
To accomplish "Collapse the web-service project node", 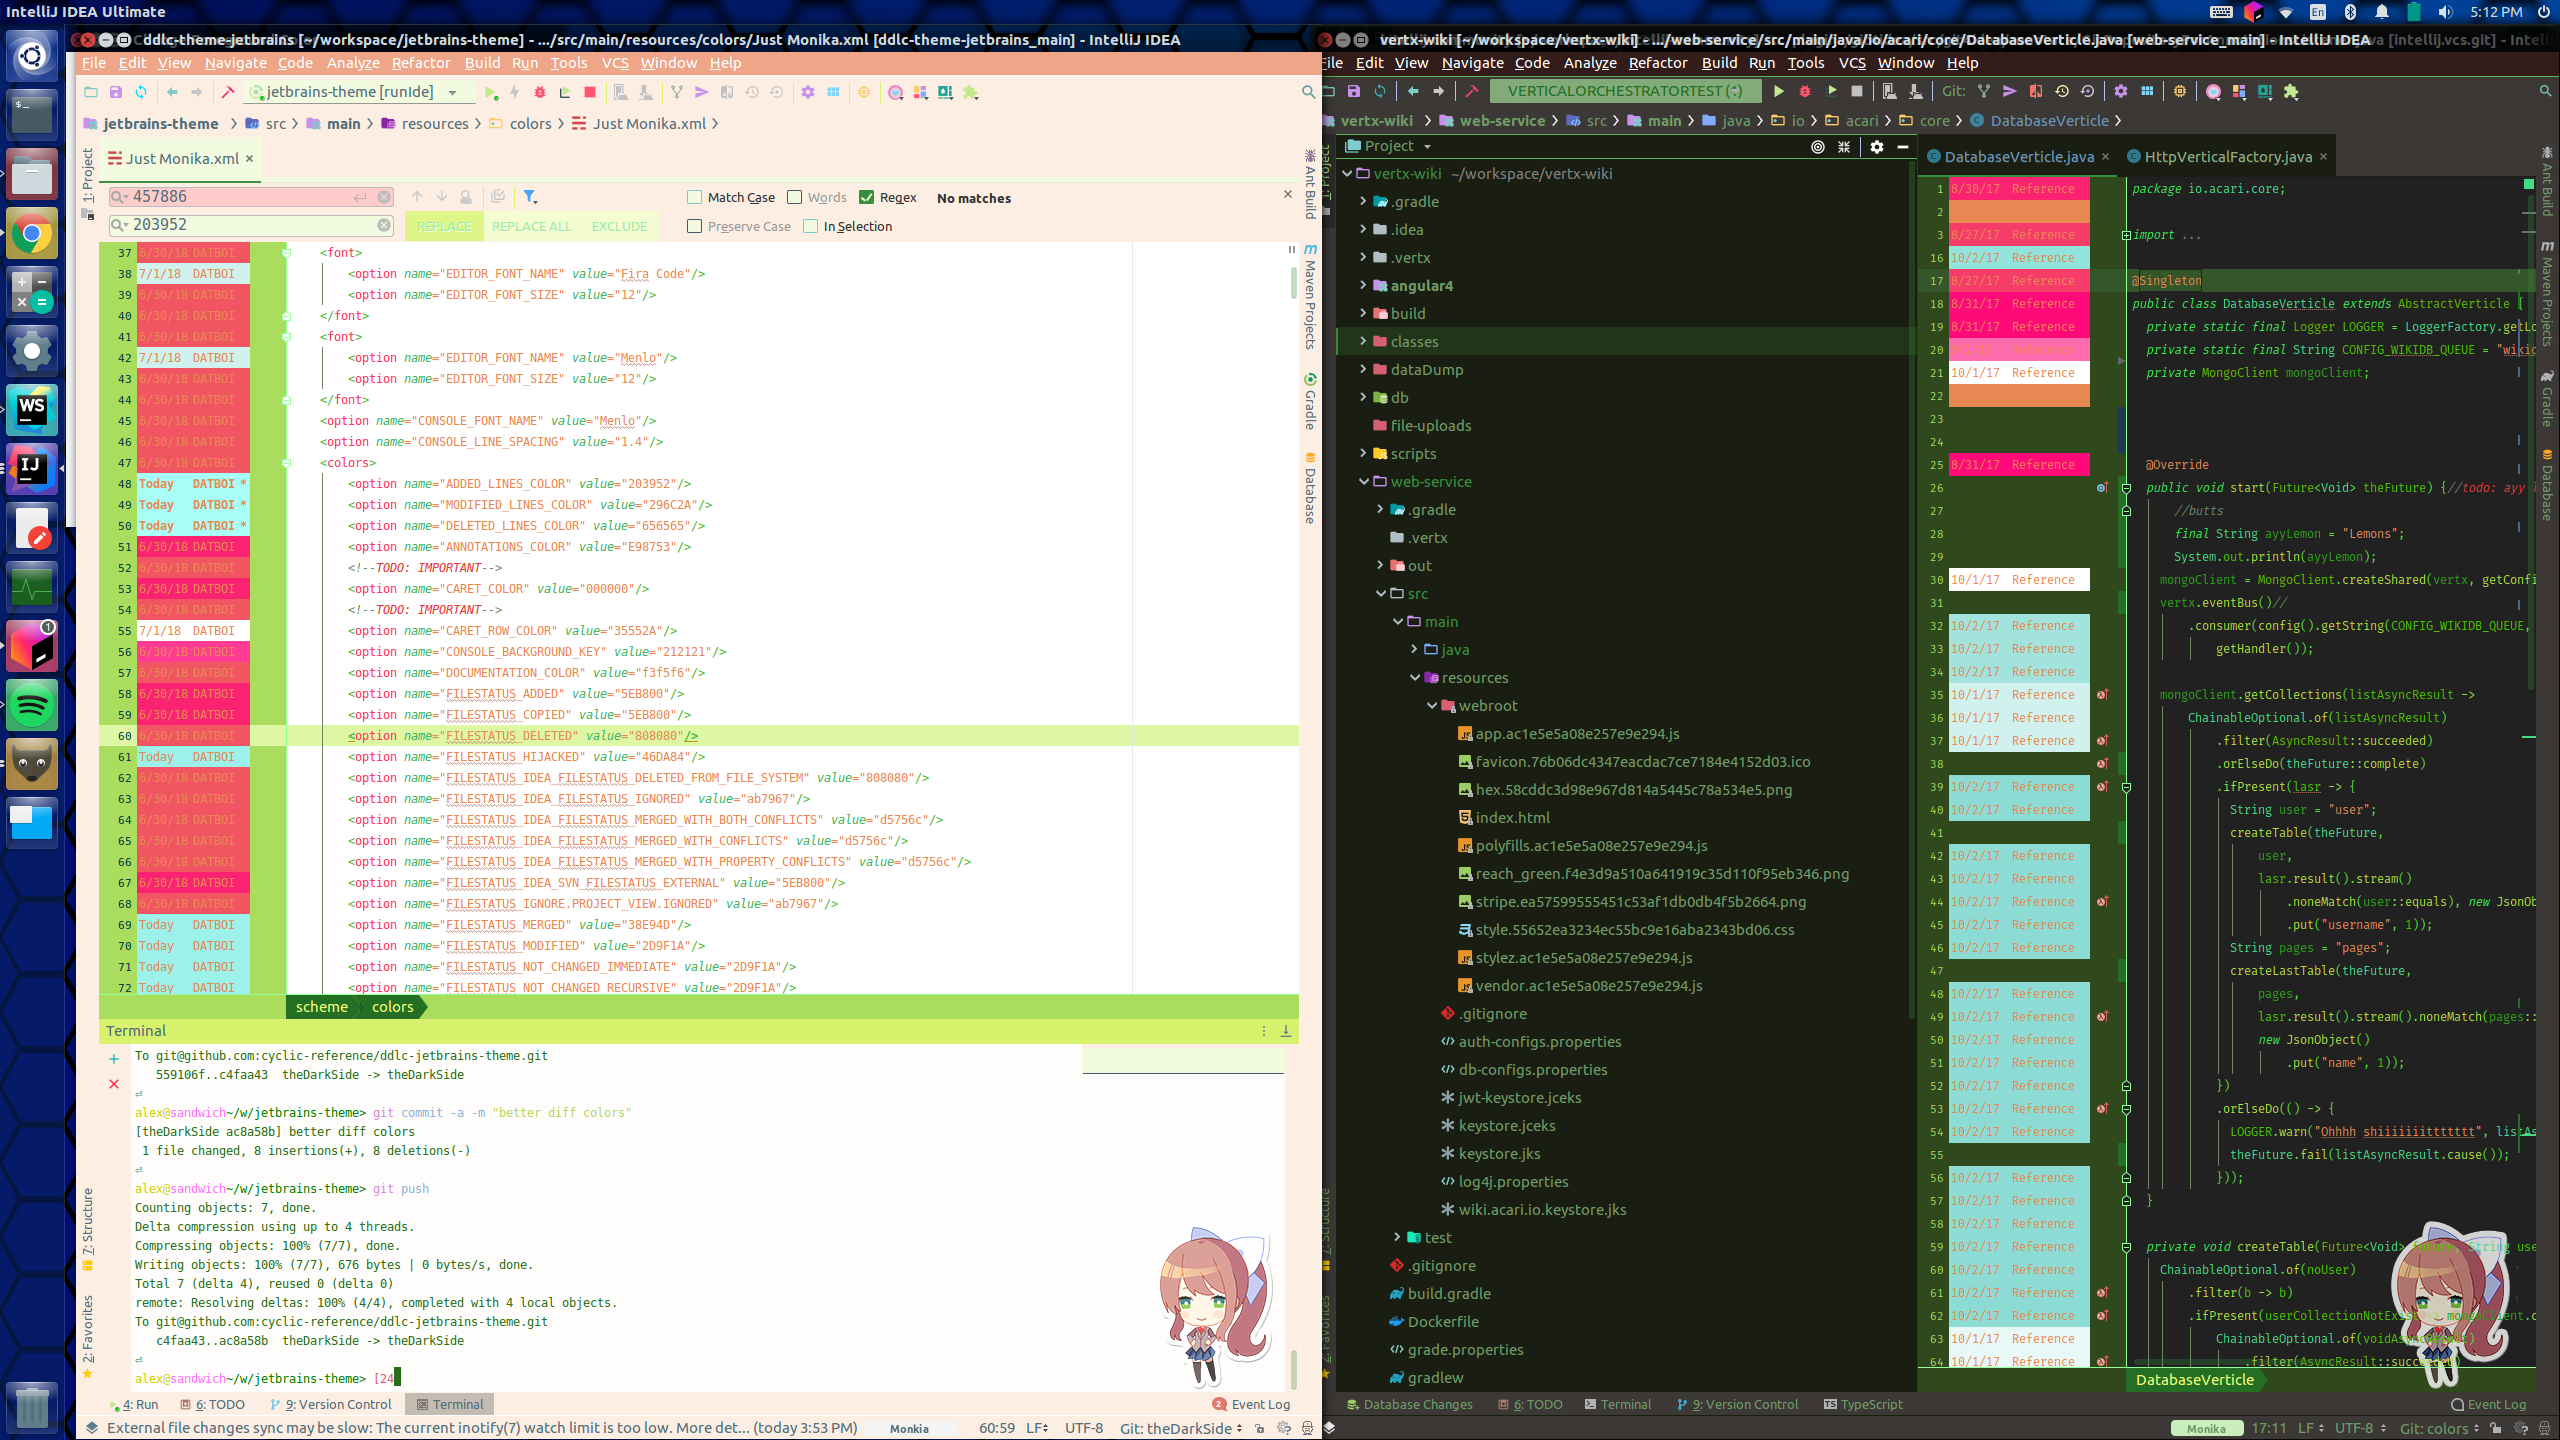I will click(1364, 481).
